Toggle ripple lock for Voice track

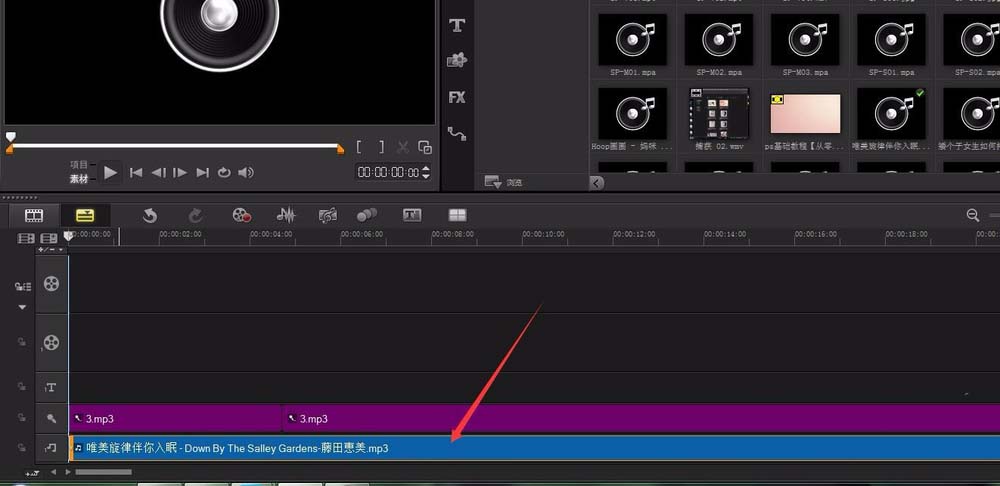pyautogui.click(x=22, y=418)
